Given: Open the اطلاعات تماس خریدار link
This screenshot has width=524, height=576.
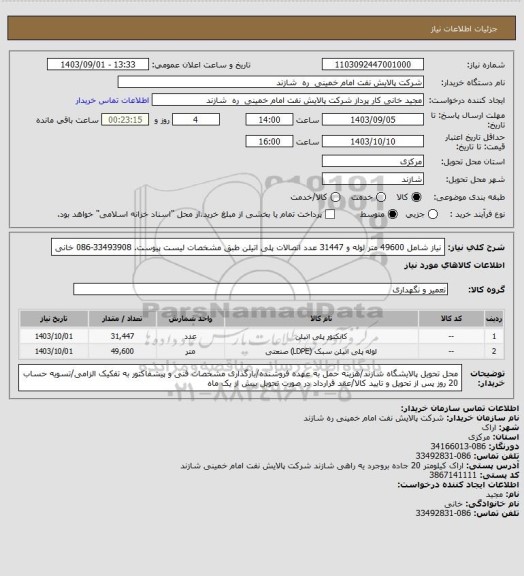Looking at the screenshot, I should [x=112, y=100].
